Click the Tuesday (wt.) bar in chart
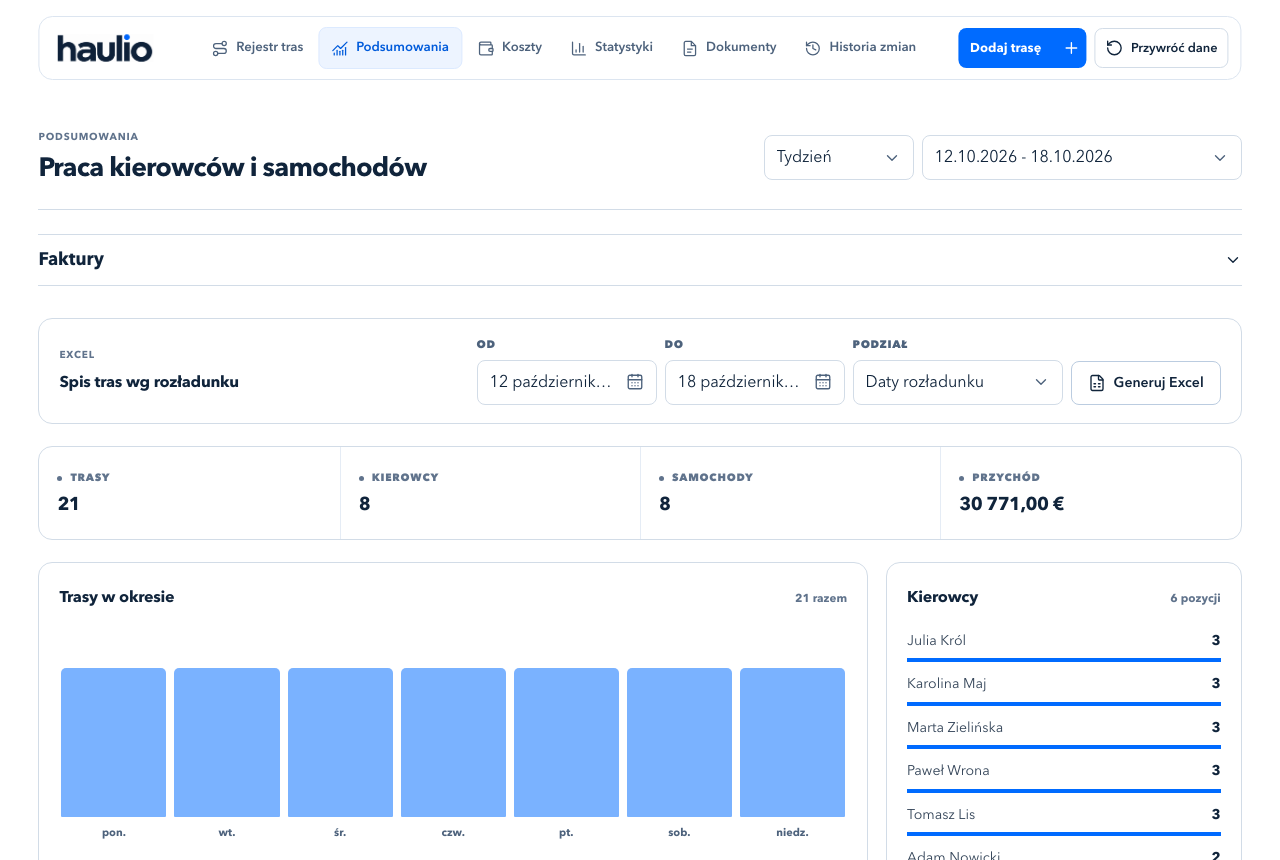The width and height of the screenshot is (1280, 860). [x=227, y=743]
